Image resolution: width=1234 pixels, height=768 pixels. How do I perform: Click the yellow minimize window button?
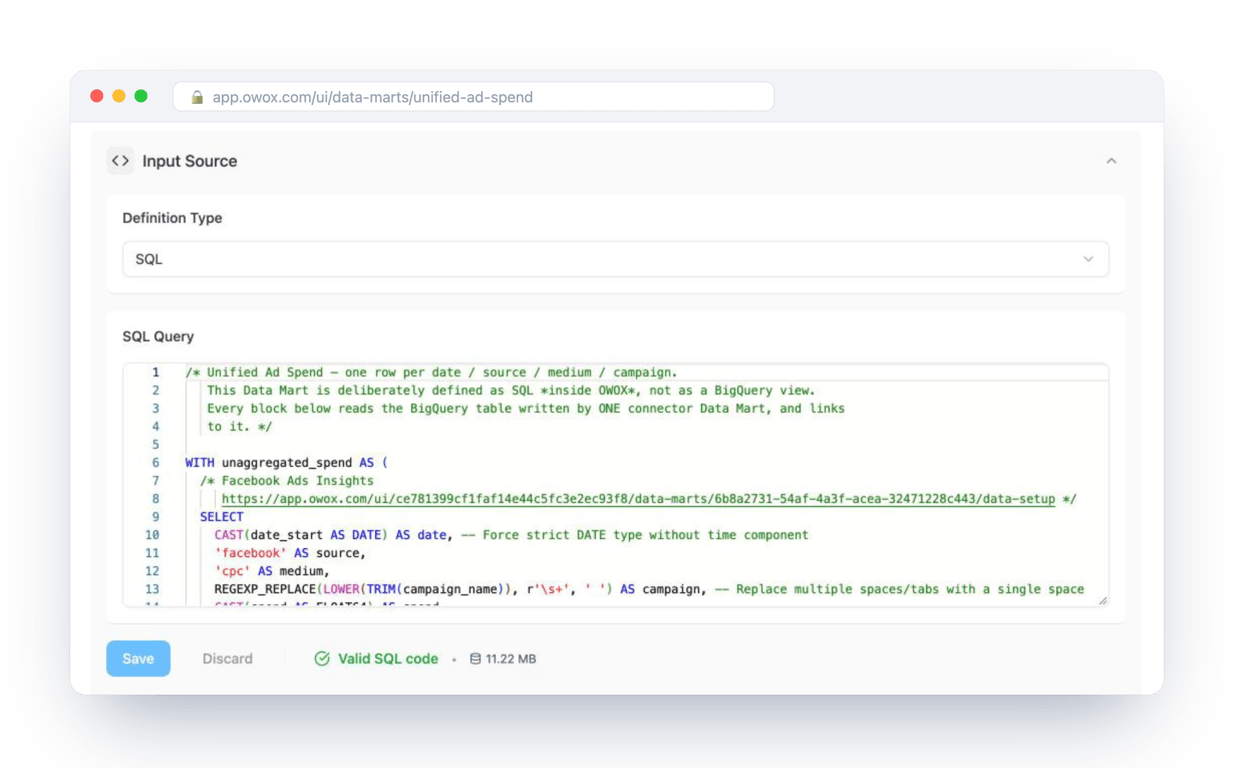(x=119, y=96)
